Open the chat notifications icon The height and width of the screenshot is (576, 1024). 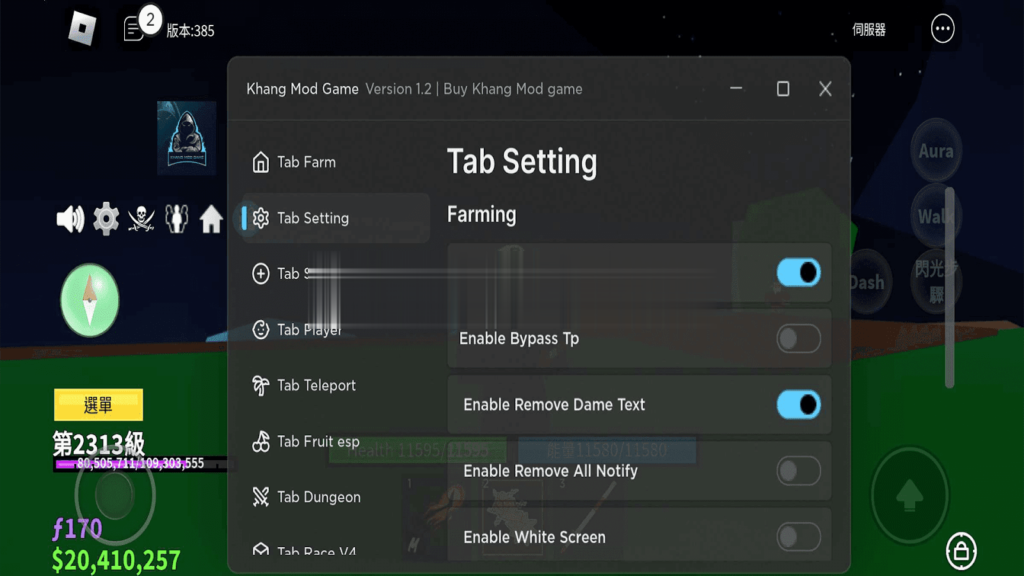(133, 29)
